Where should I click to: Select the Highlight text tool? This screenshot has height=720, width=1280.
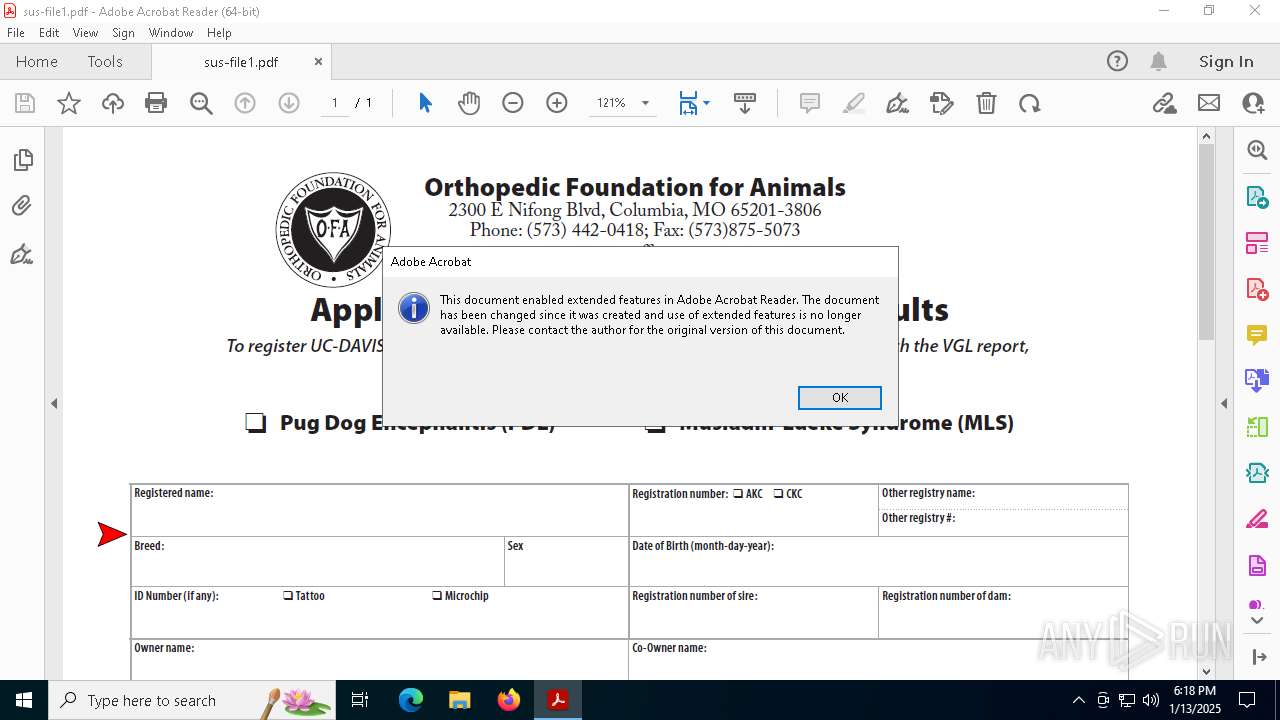coord(854,103)
